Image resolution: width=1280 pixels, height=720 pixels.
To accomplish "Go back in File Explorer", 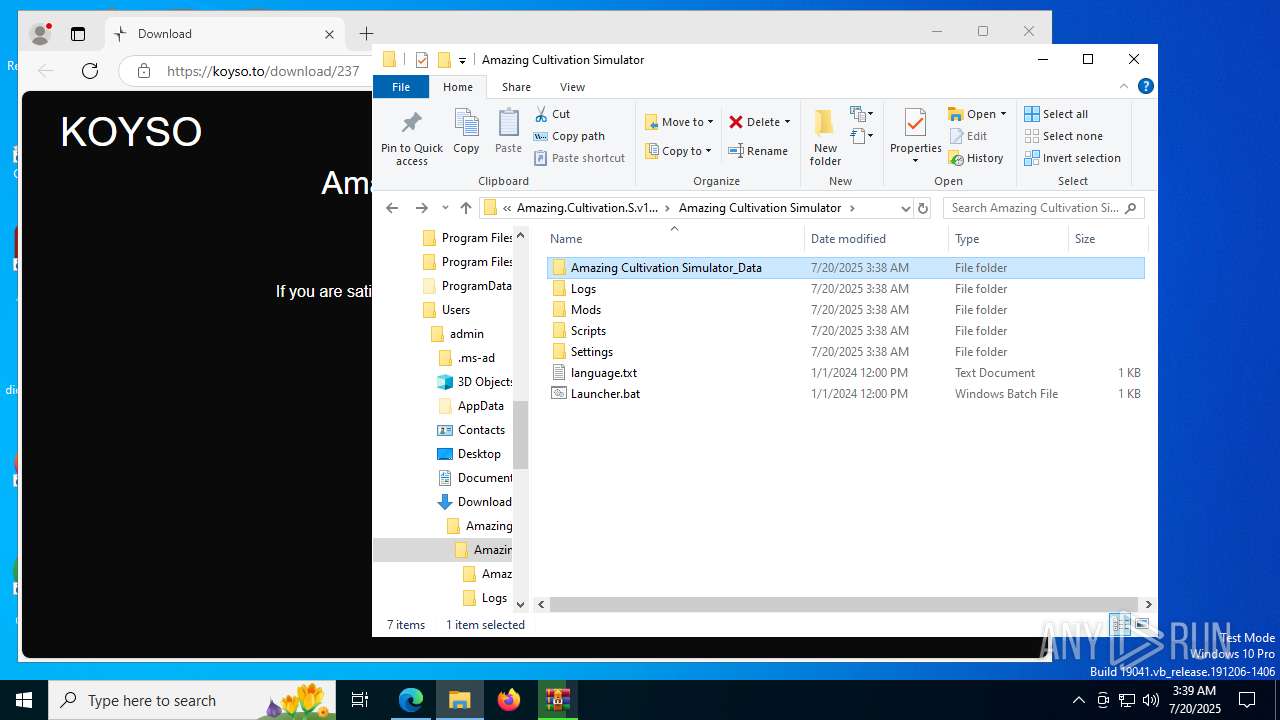I will click(x=392, y=208).
